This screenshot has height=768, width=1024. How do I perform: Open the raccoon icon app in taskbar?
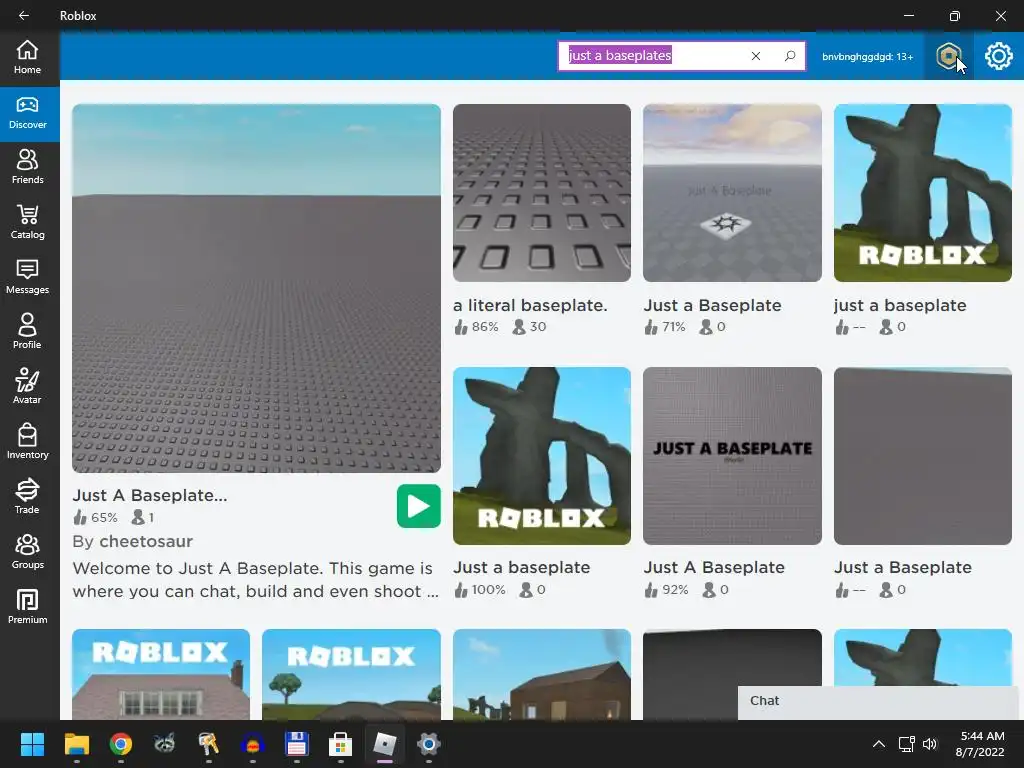[165, 744]
